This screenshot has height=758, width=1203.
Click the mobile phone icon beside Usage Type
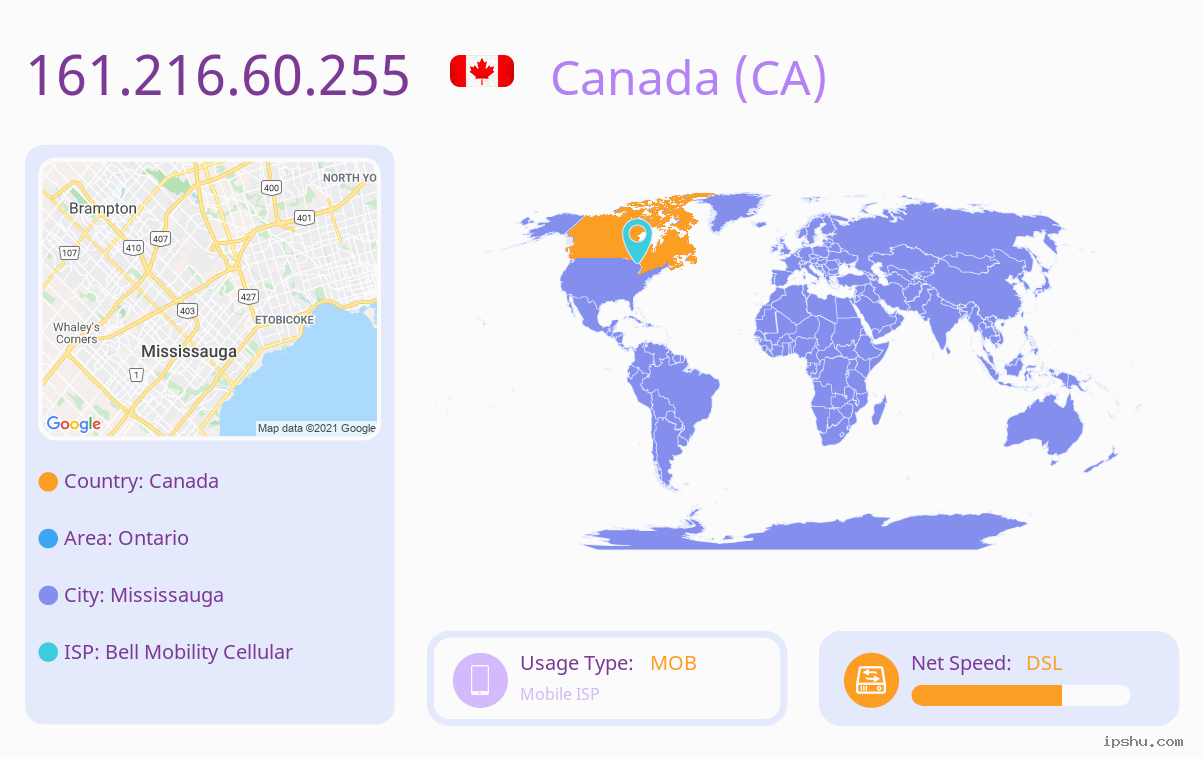[480, 679]
